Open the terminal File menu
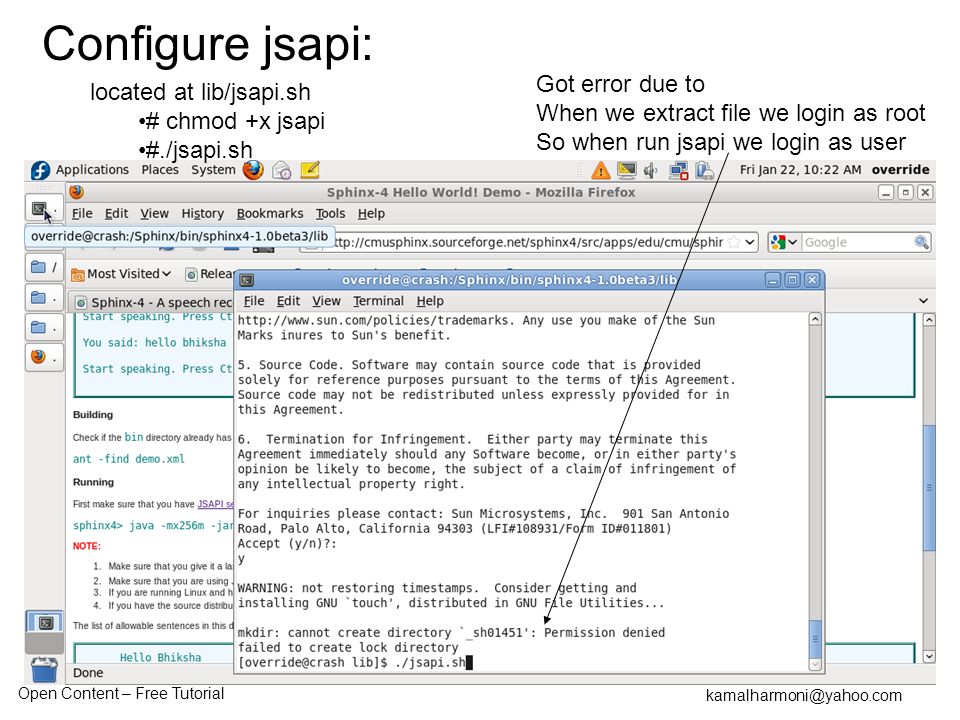The width and height of the screenshot is (960, 720). (254, 301)
